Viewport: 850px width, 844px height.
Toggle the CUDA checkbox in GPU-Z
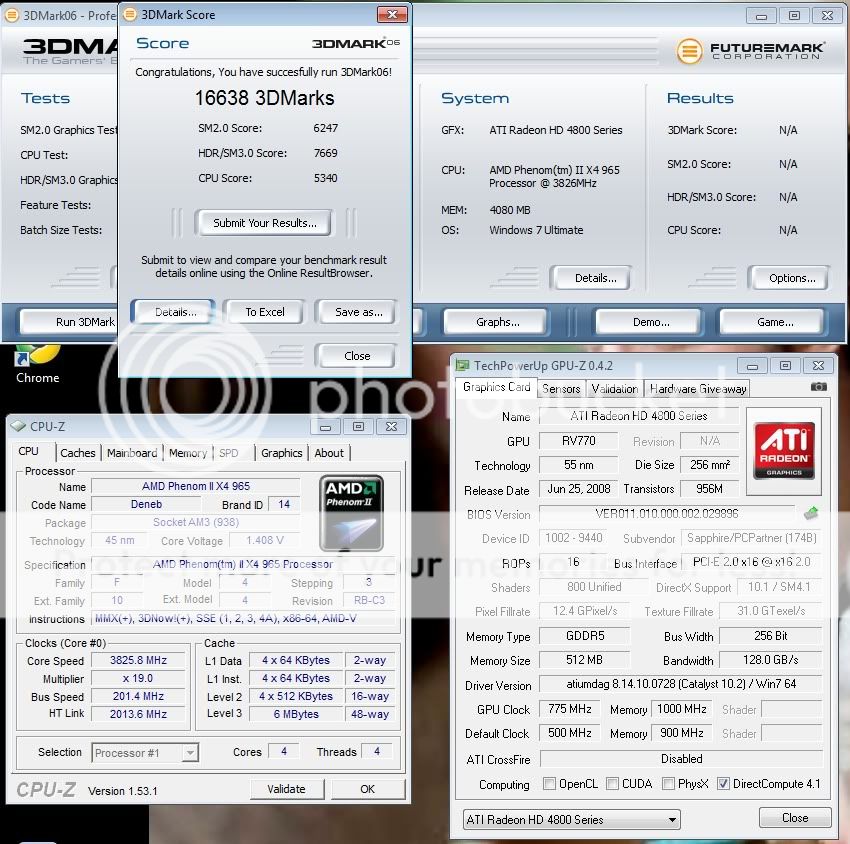[x=612, y=783]
